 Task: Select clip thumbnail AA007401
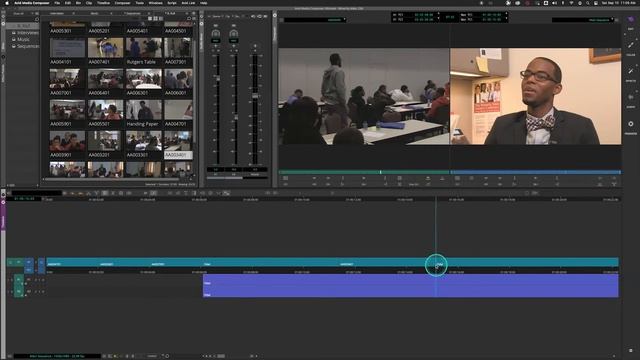click(x=105, y=48)
